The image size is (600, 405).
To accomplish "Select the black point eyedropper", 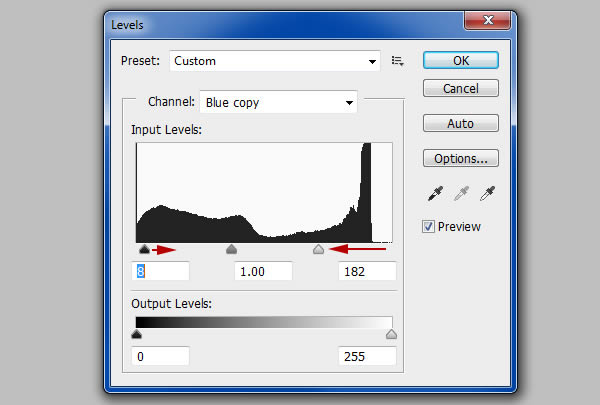I will (x=435, y=194).
